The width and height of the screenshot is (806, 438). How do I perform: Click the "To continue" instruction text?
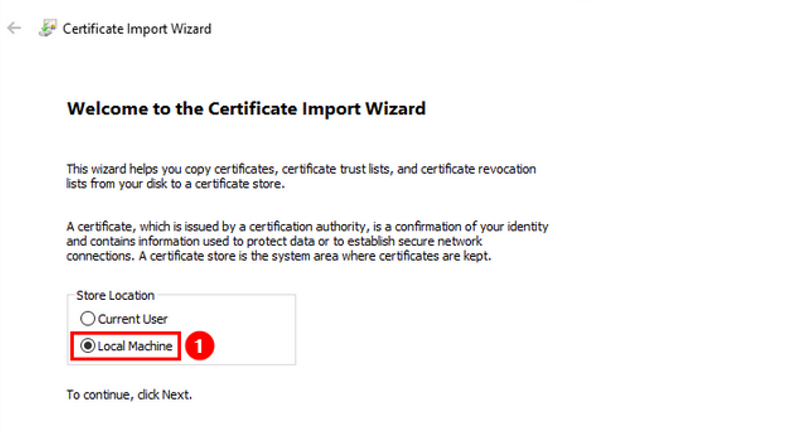[96, 394]
